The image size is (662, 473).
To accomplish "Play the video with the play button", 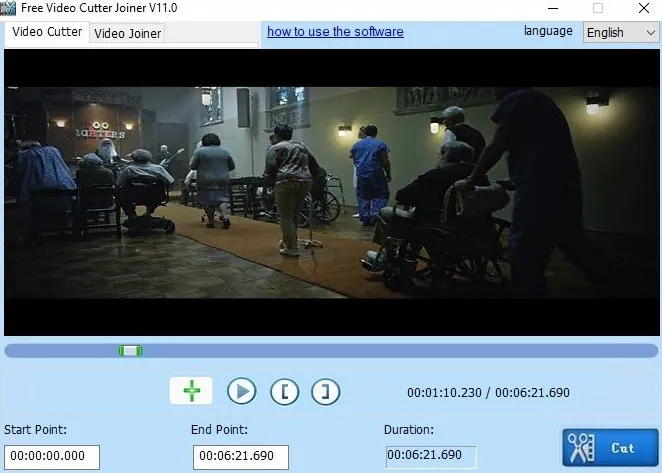I will pos(242,391).
